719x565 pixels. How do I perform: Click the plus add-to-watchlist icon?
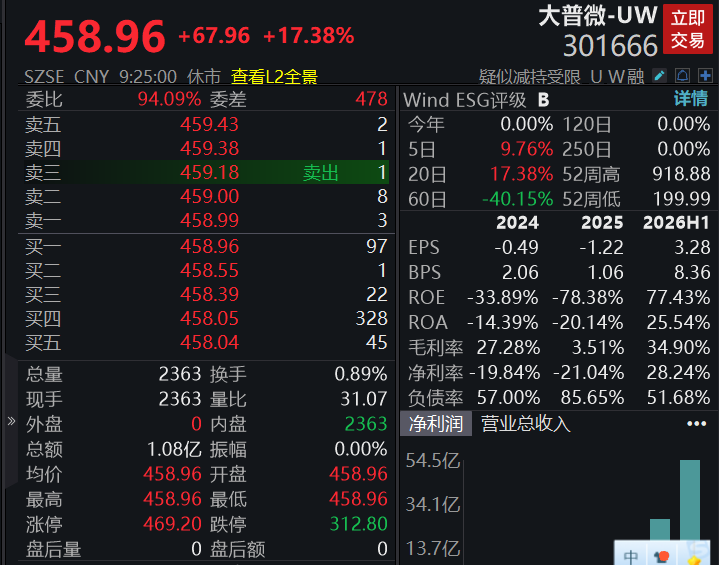(705, 76)
